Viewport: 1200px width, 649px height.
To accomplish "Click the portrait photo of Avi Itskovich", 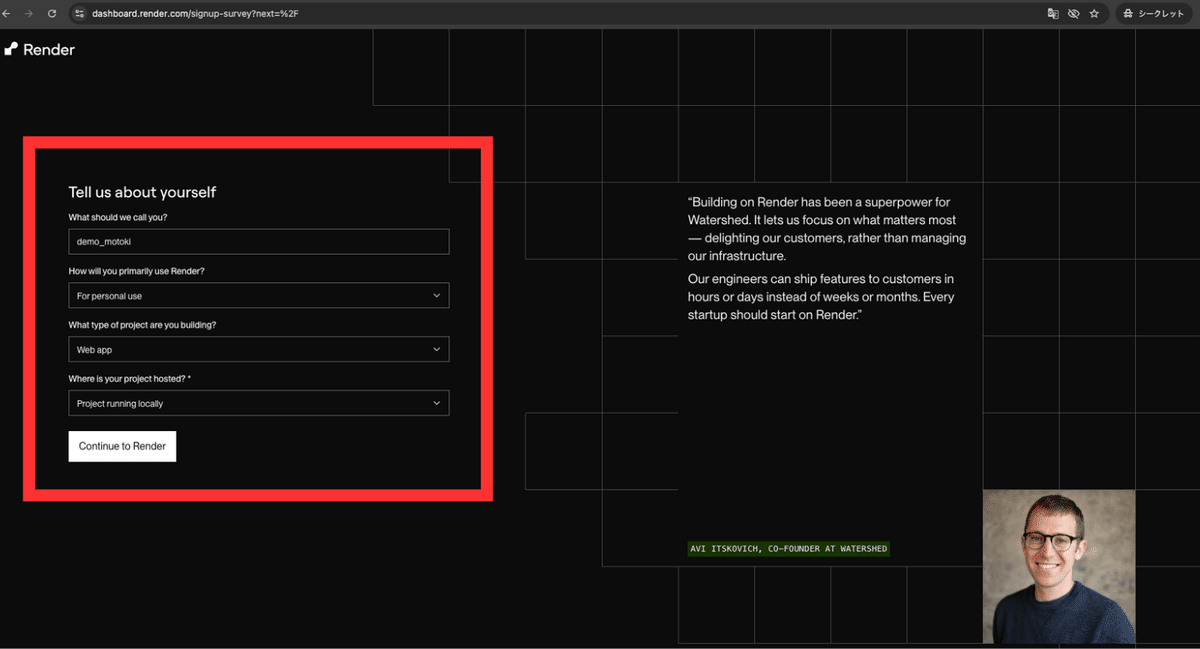I will (1059, 567).
